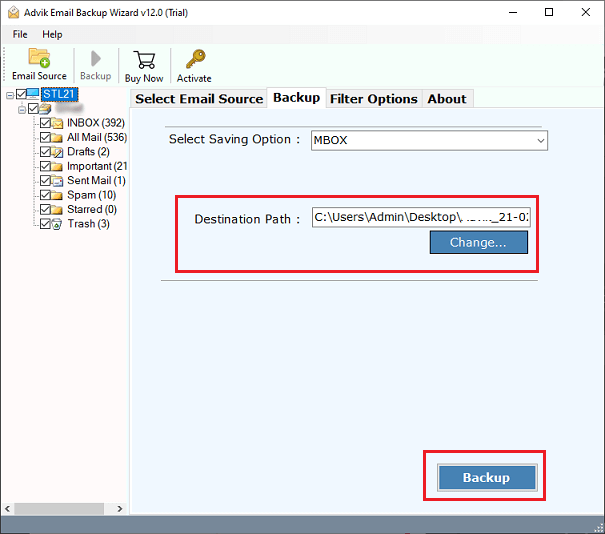Viewport: 605px width, 534px height.
Task: Switch to the About tab
Action: pyautogui.click(x=447, y=99)
